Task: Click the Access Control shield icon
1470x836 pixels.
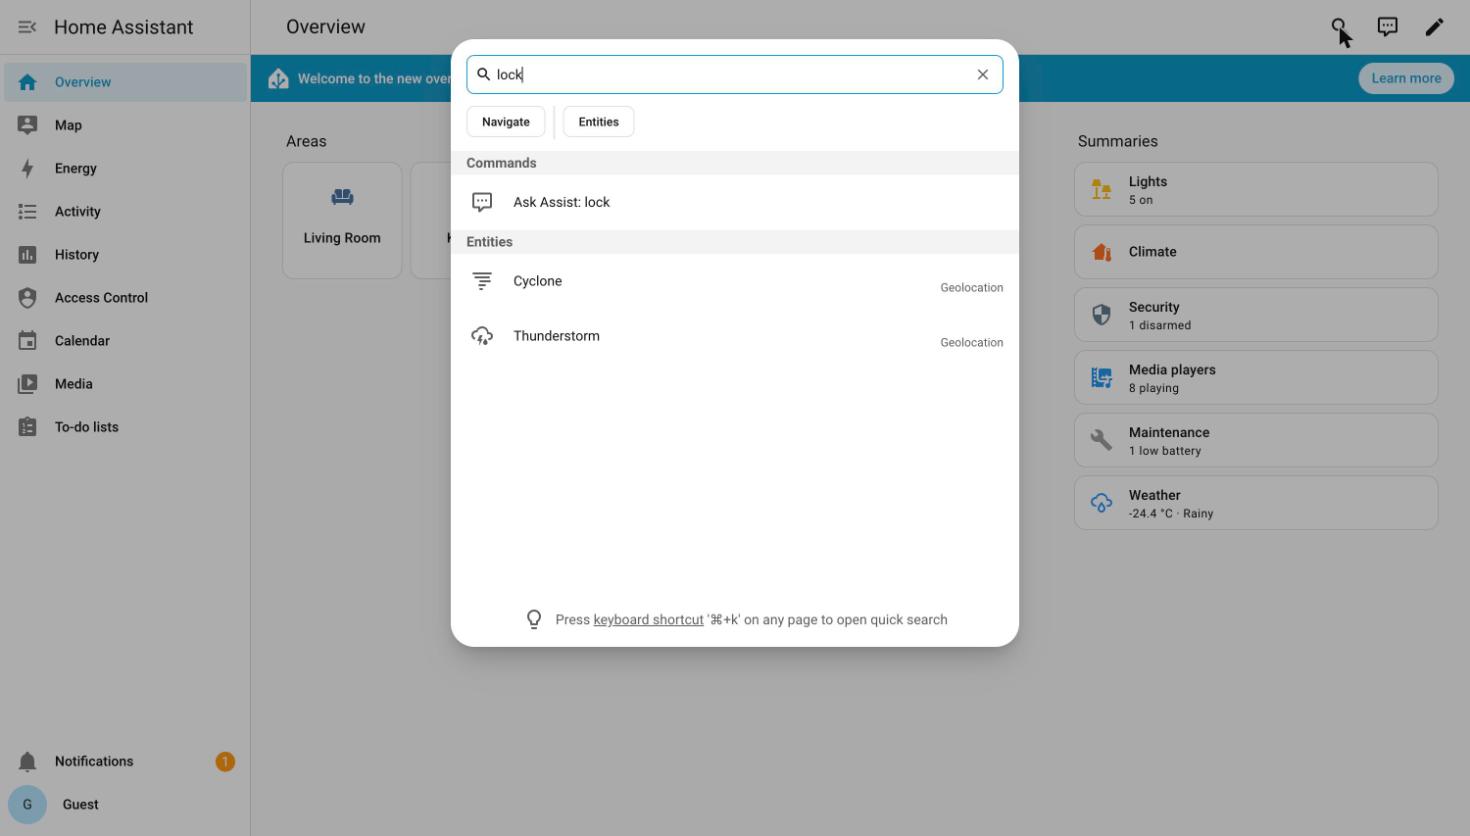Action: (27, 297)
